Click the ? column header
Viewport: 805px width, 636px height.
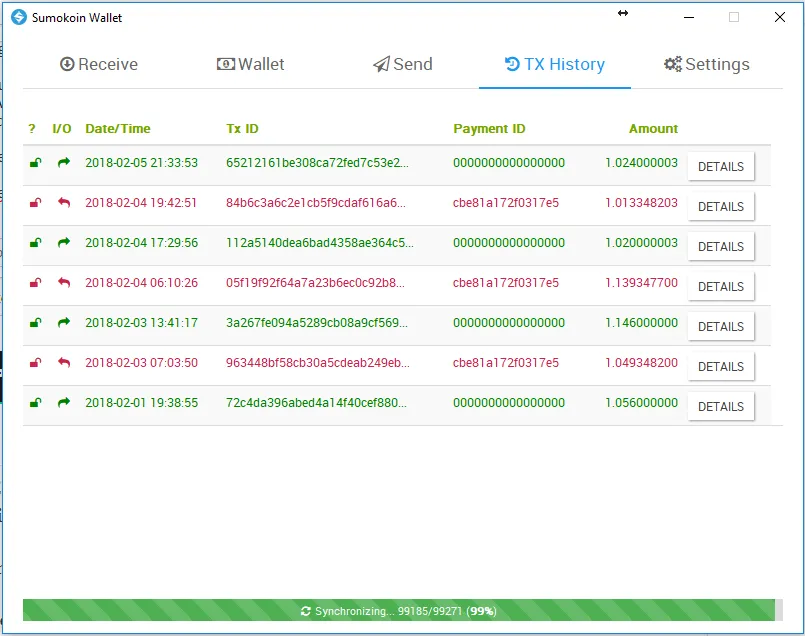32,129
